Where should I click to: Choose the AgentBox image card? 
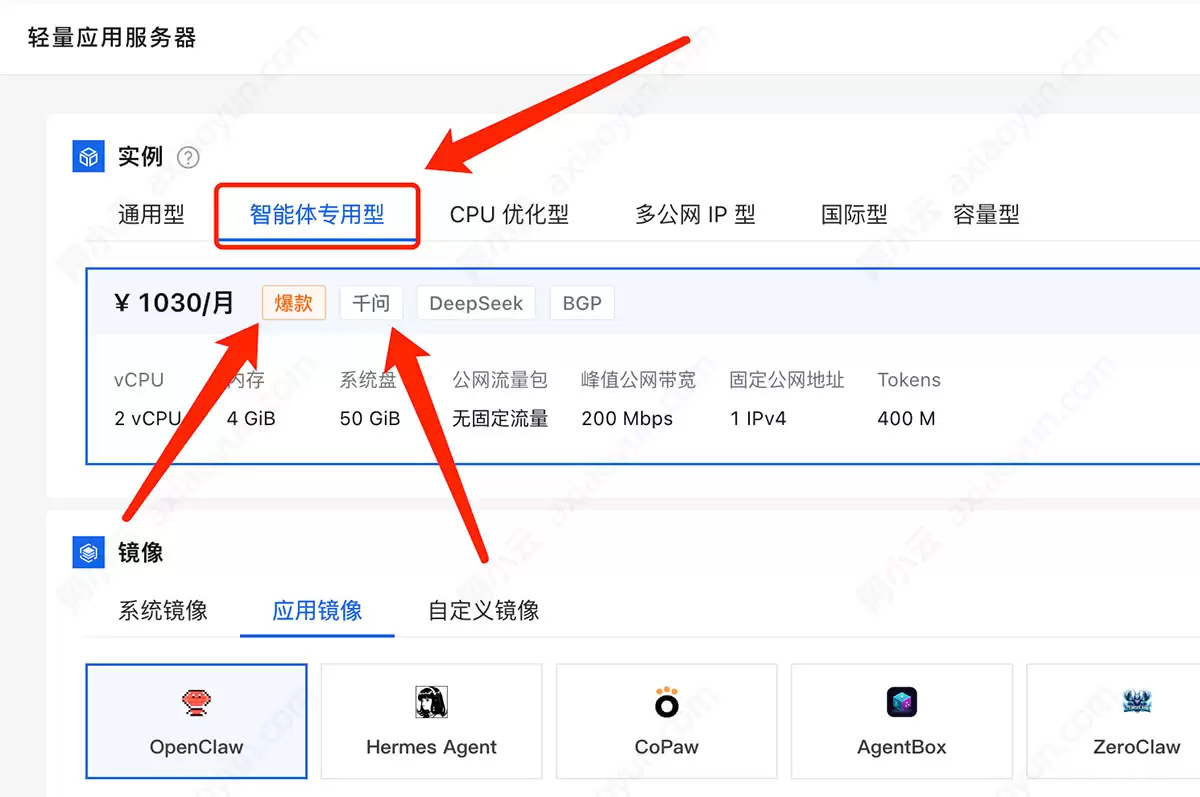902,721
